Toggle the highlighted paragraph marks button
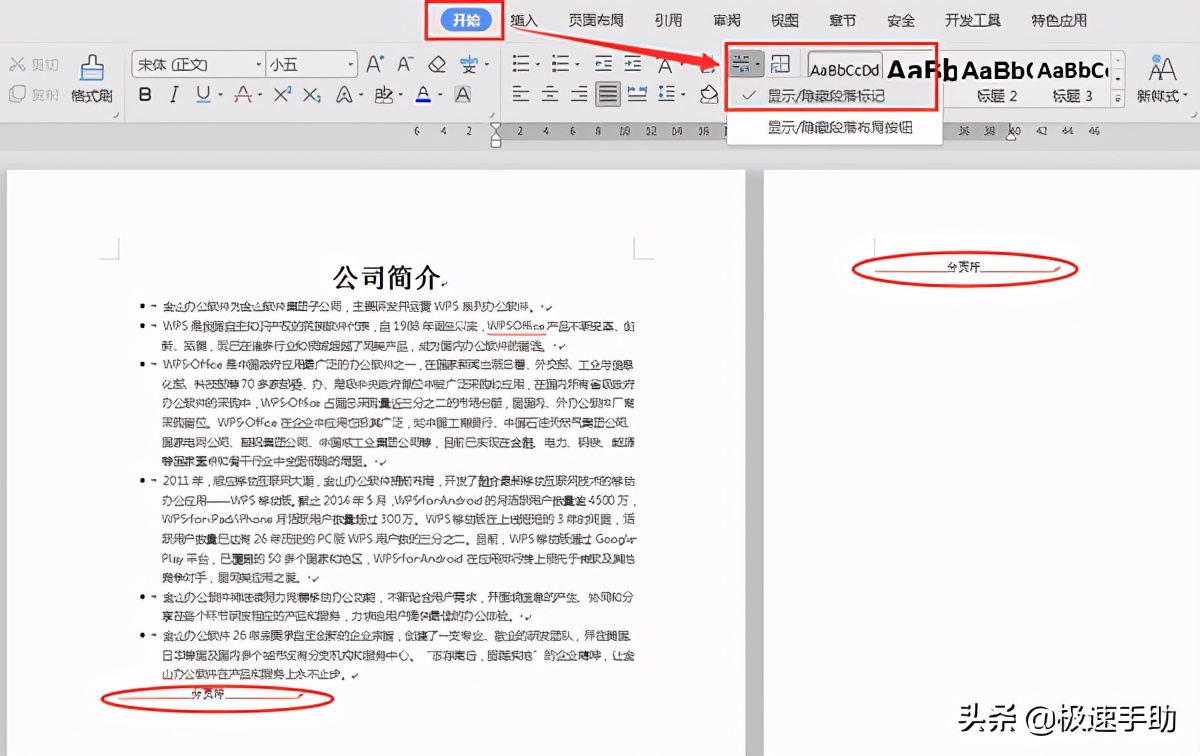 pos(742,63)
